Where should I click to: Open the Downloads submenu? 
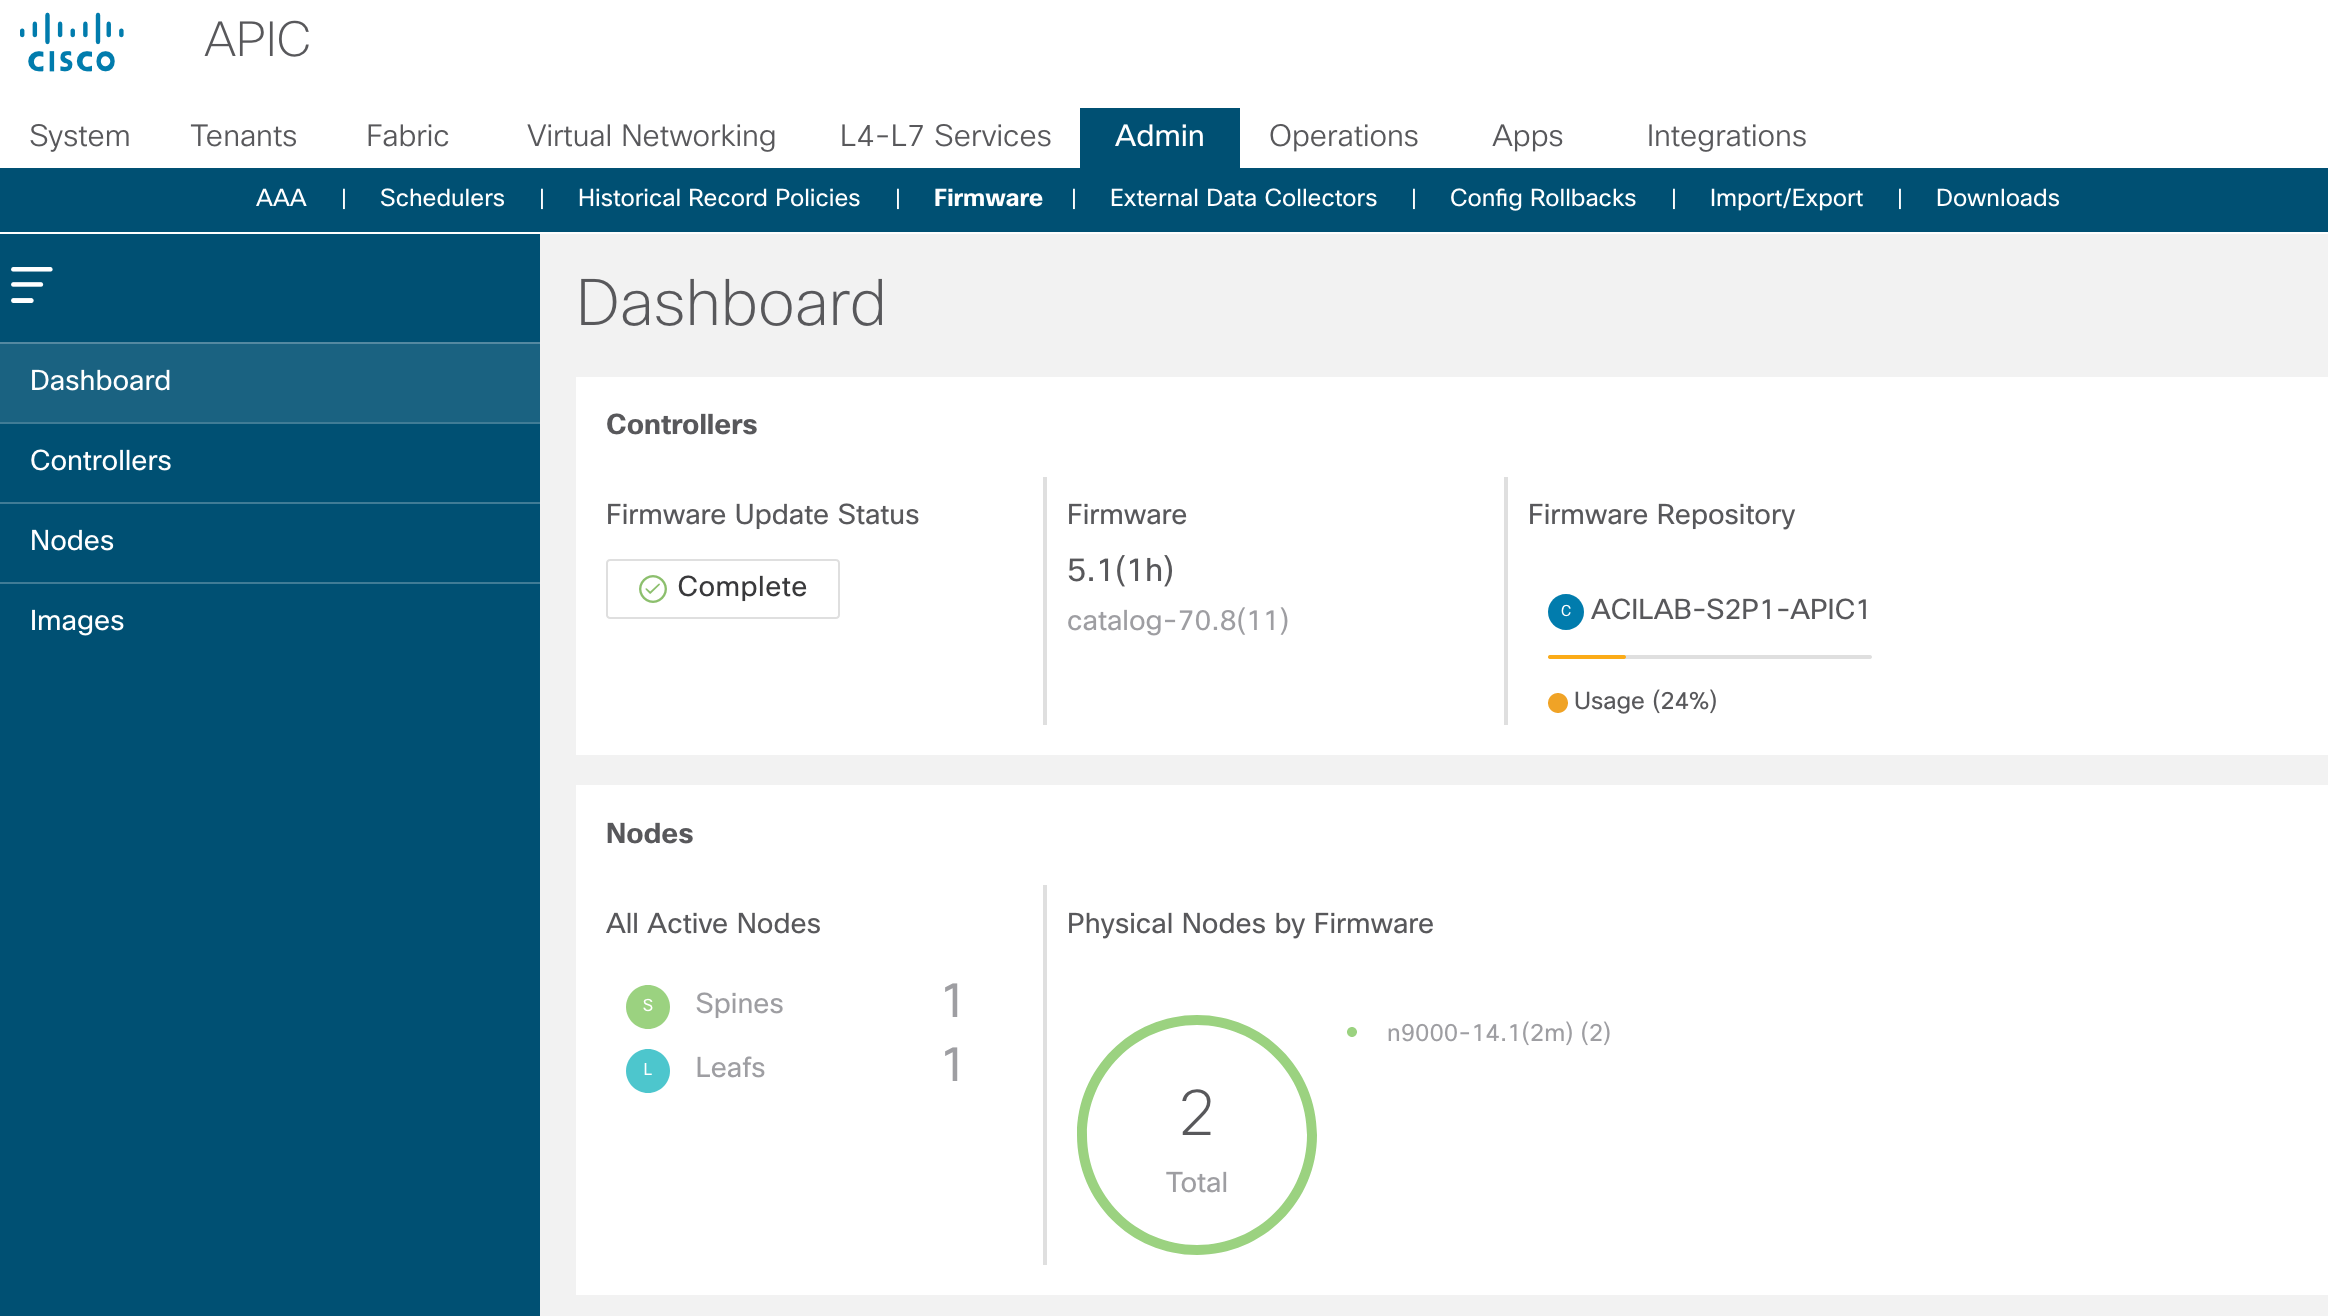pos(1998,198)
